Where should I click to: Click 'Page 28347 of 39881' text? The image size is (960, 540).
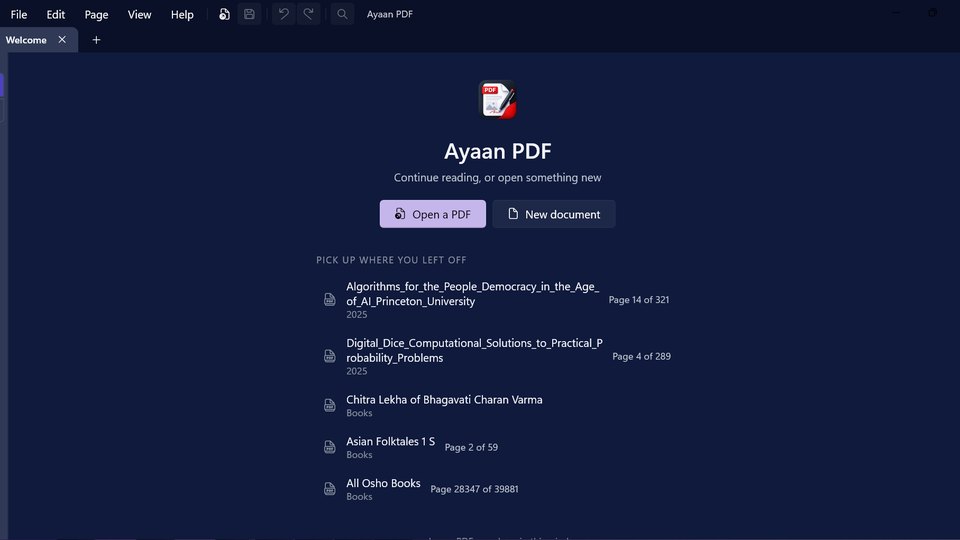point(474,489)
